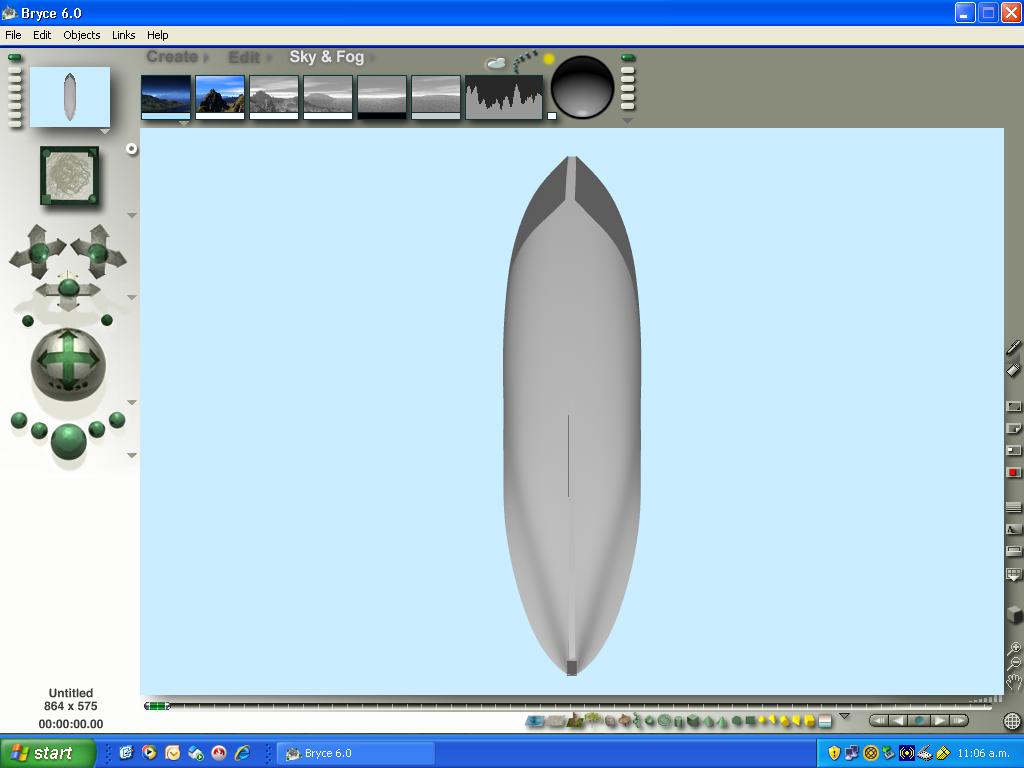The width and height of the screenshot is (1024, 768).
Task: Open the Help menu
Action: pos(157,35)
